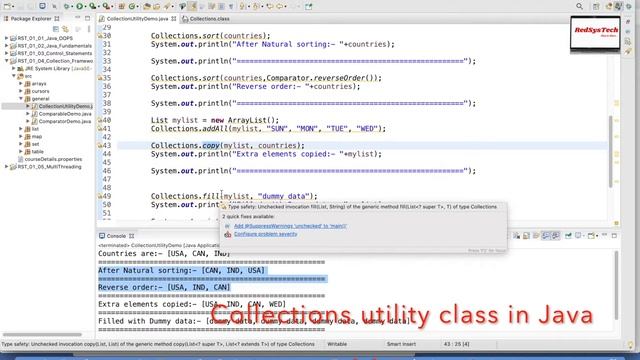Collapse the RST_01_04_Collection_Framework project
Image resolution: width=640 pixels, height=360 pixels.
[x=7, y=61]
